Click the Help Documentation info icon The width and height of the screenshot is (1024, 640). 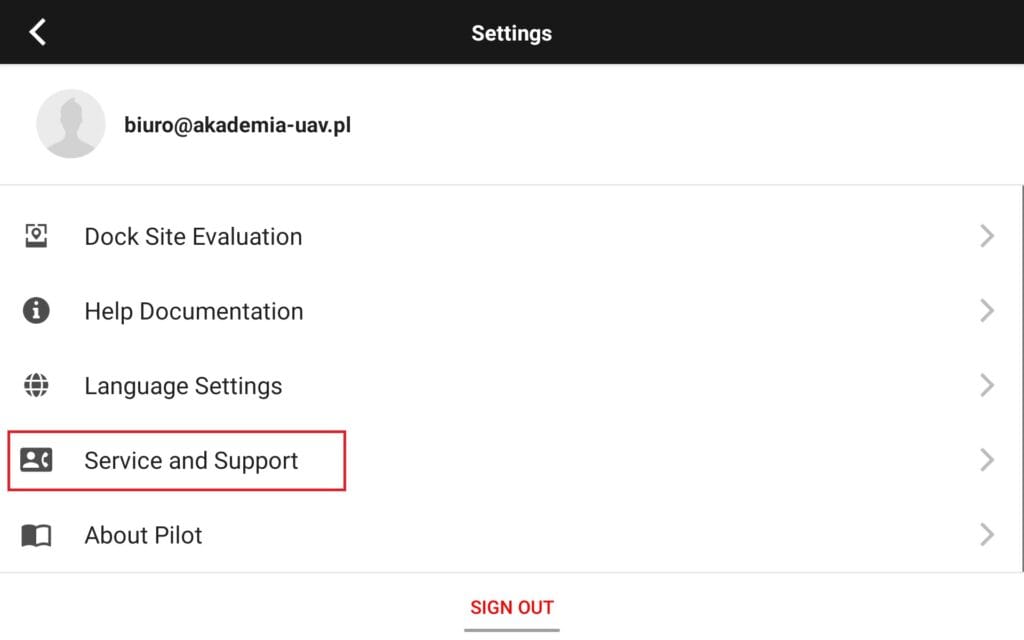tap(36, 311)
